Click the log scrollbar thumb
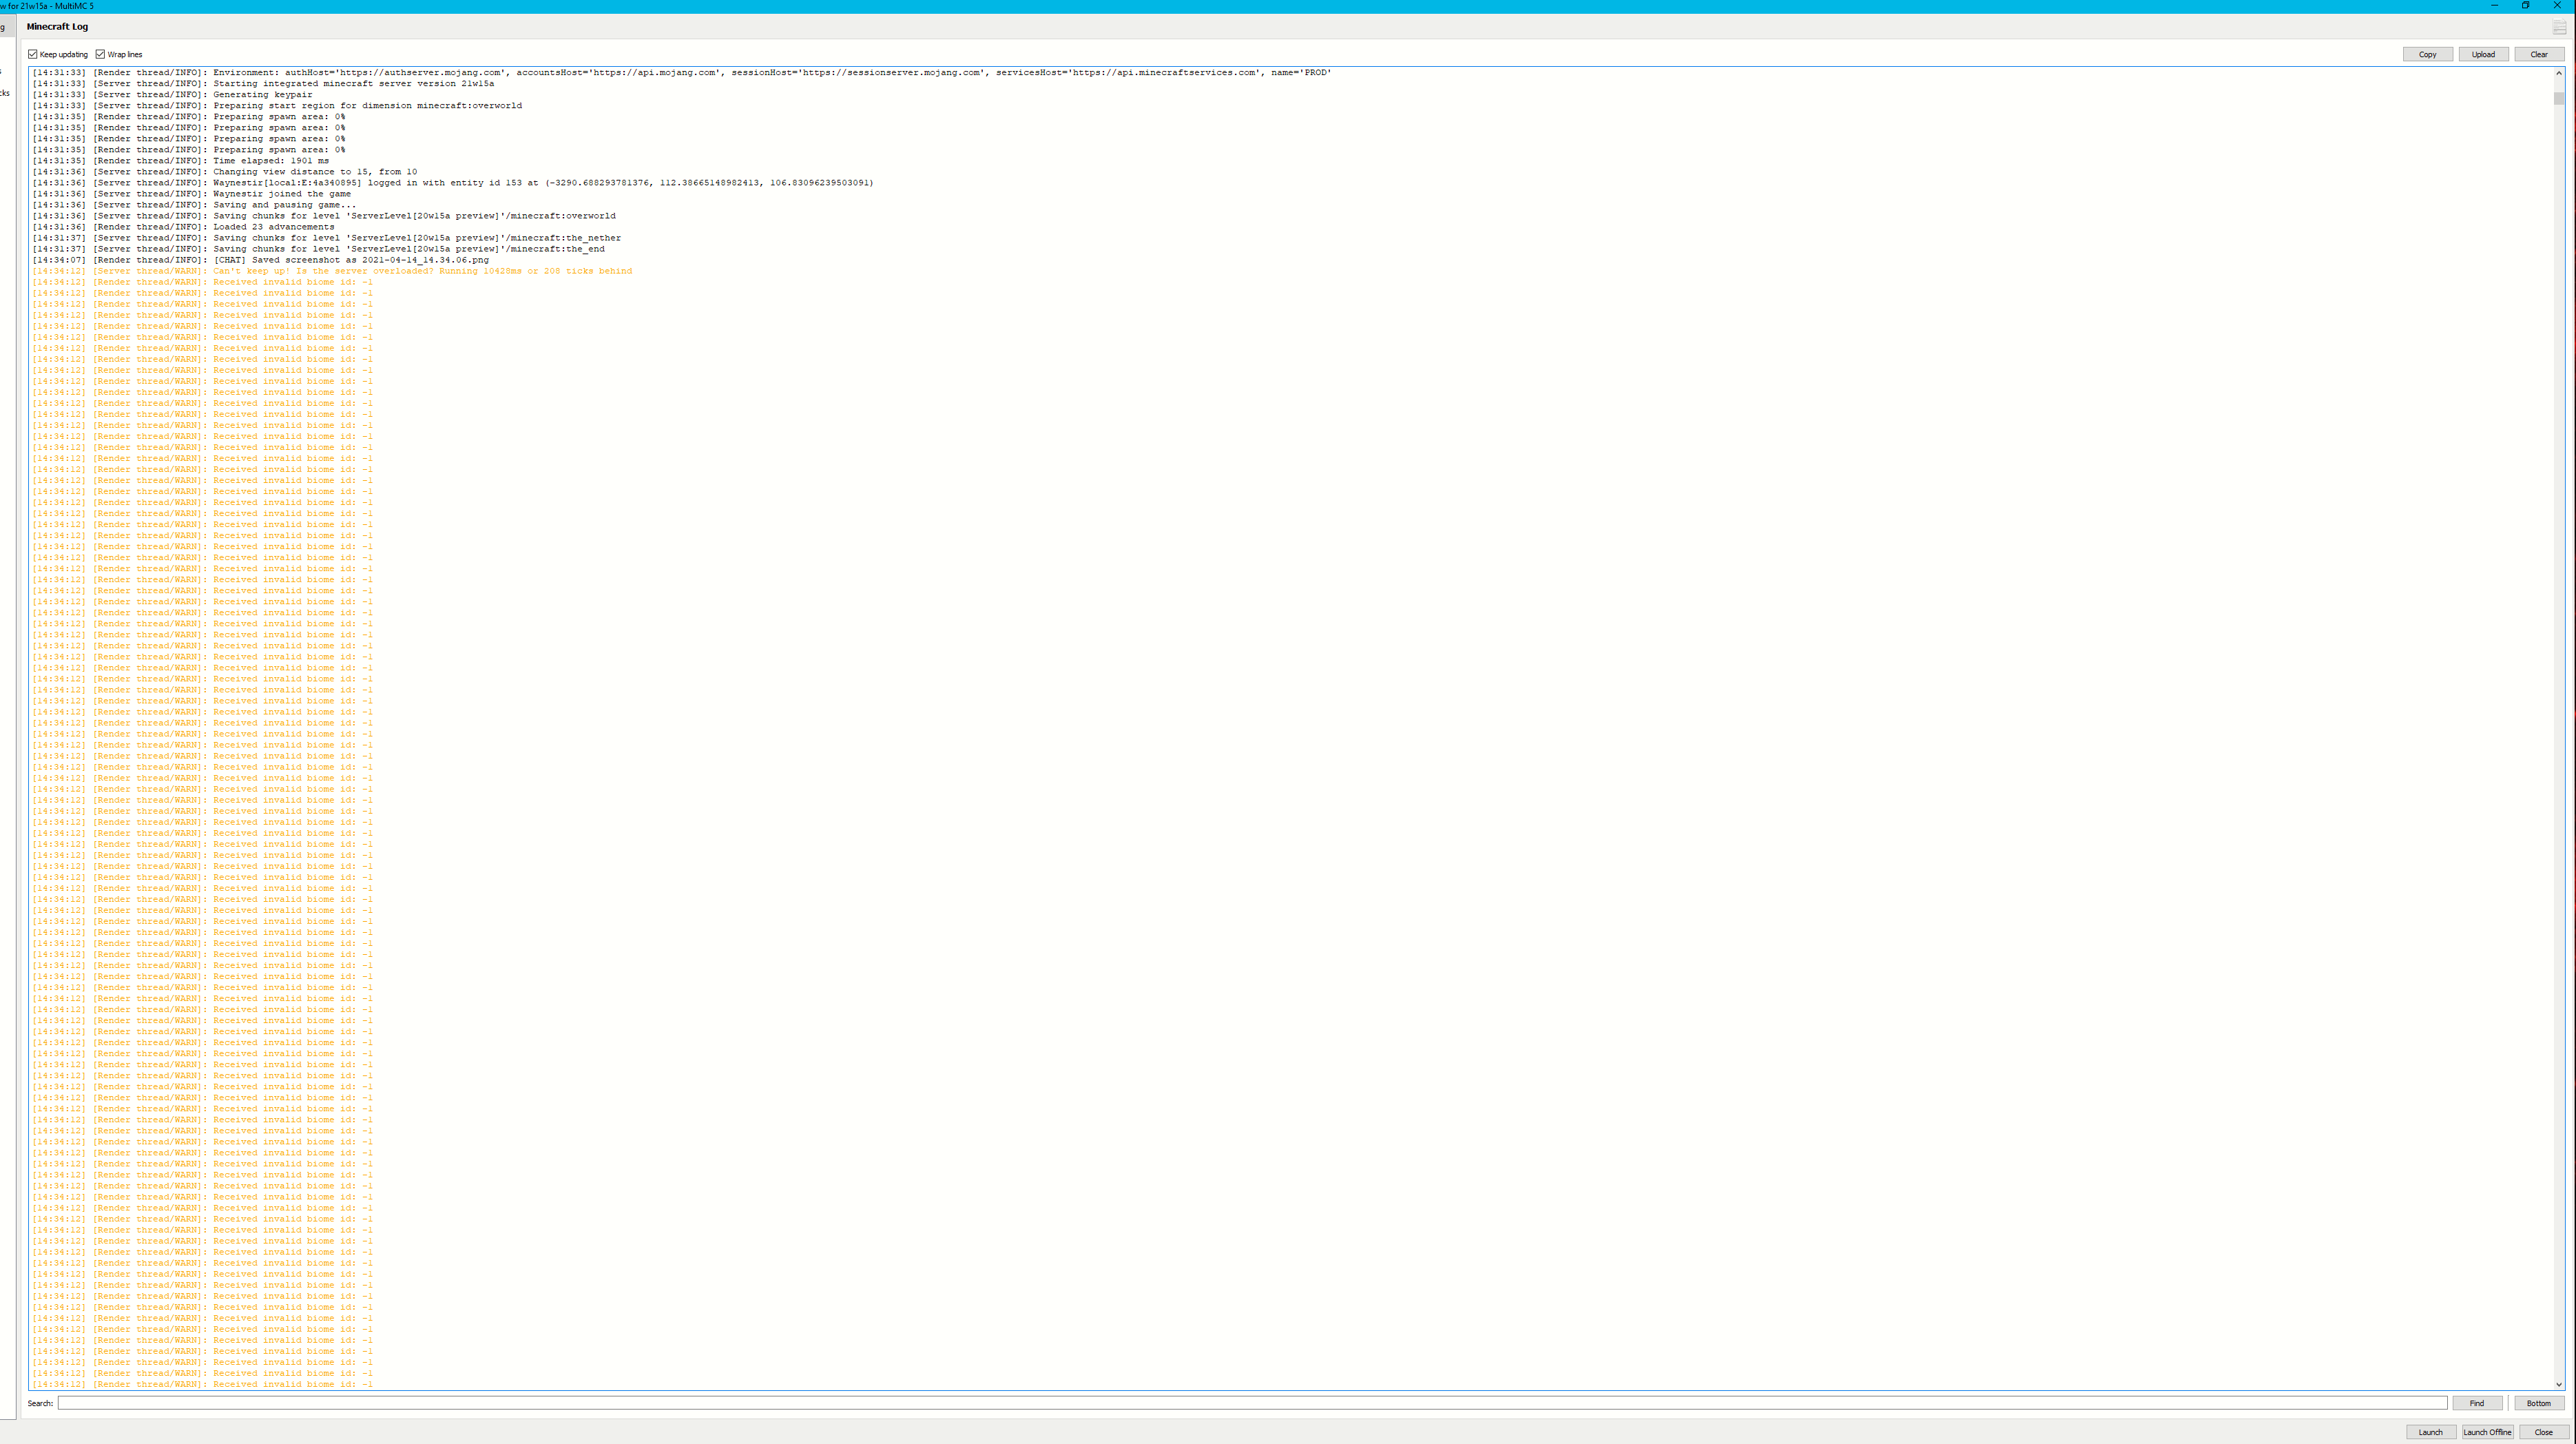The height and width of the screenshot is (1444, 2576). pos(2559,98)
